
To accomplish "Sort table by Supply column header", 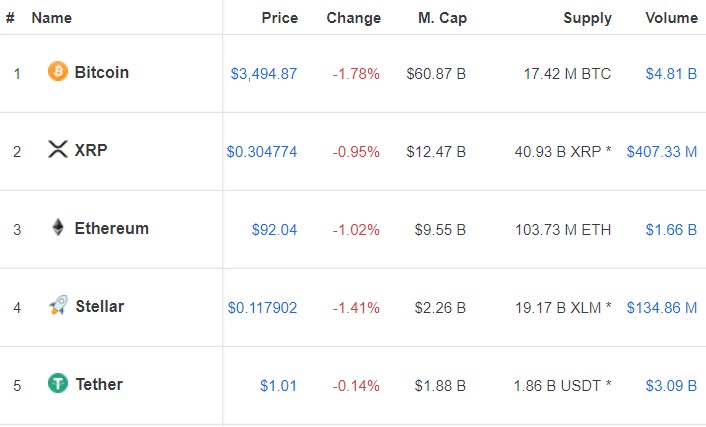I will click(588, 18).
